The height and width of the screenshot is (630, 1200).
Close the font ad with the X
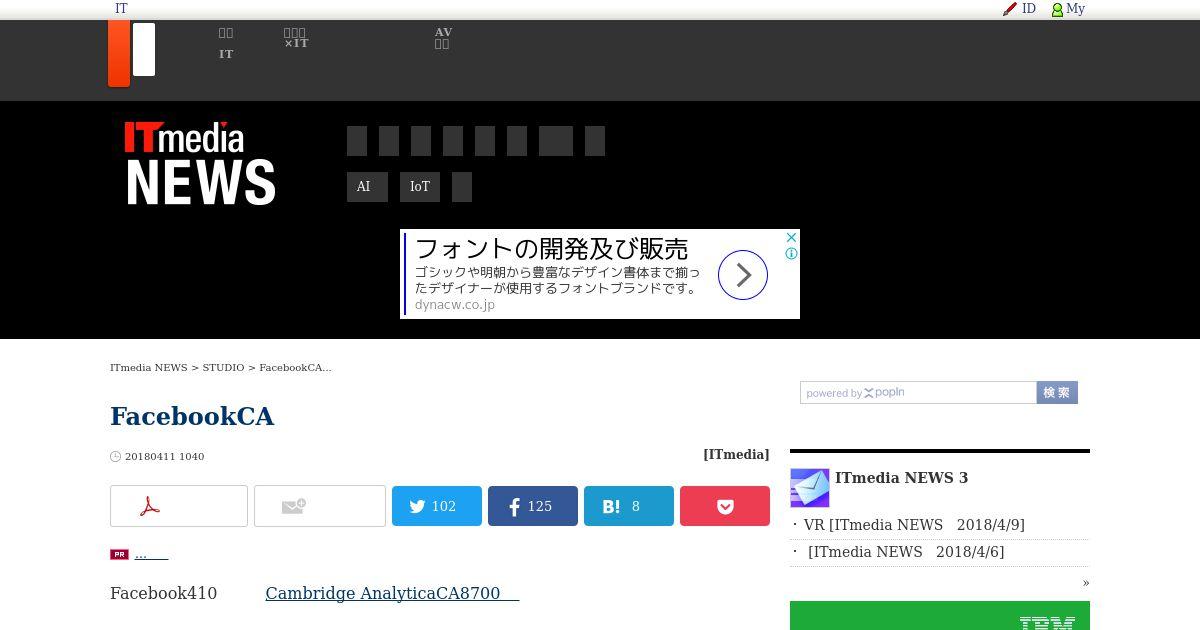coord(791,238)
